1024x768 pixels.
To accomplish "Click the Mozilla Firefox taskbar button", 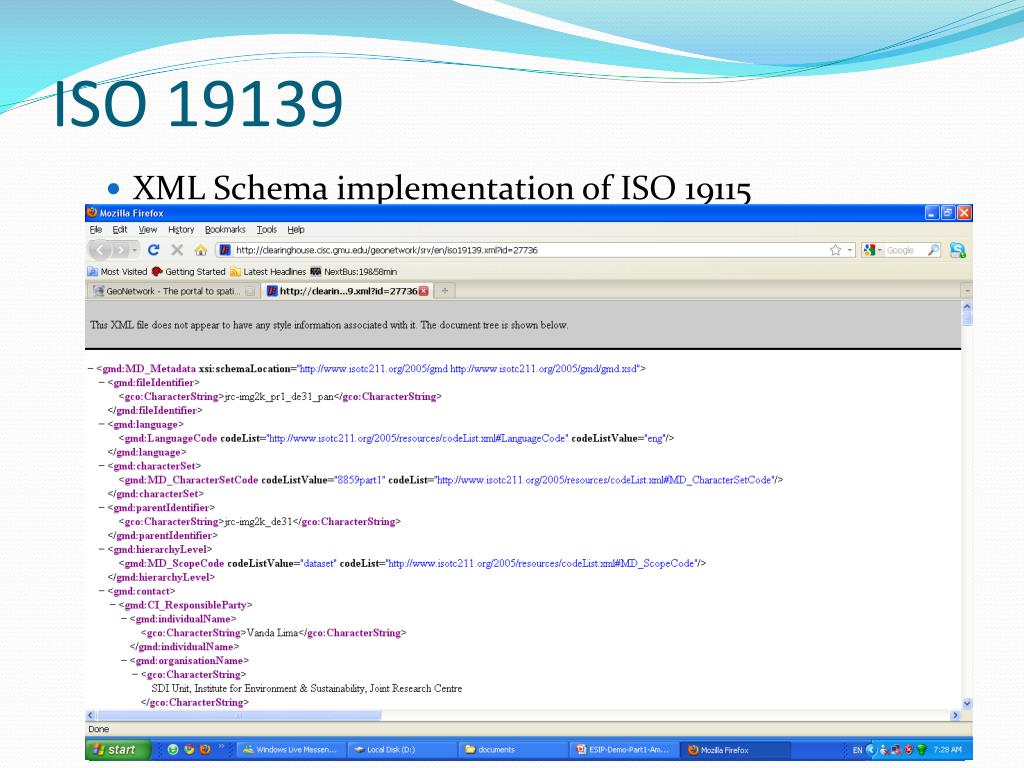I will 736,750.
